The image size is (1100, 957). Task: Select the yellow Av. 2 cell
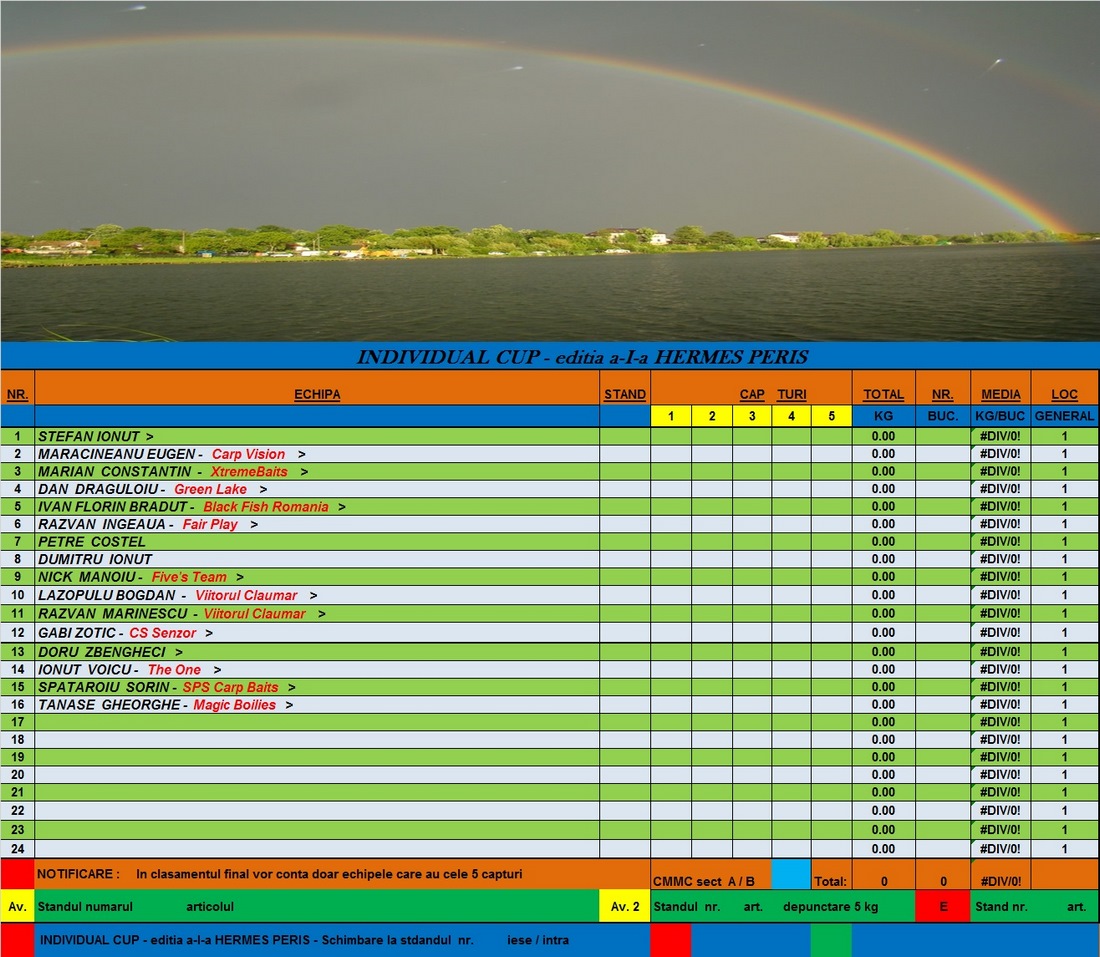[625, 906]
